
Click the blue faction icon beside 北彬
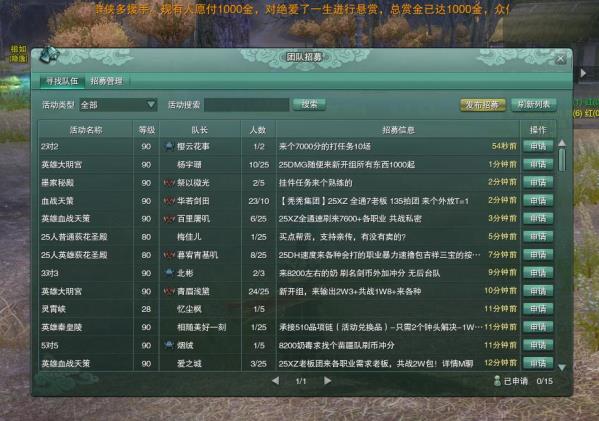[168, 273]
